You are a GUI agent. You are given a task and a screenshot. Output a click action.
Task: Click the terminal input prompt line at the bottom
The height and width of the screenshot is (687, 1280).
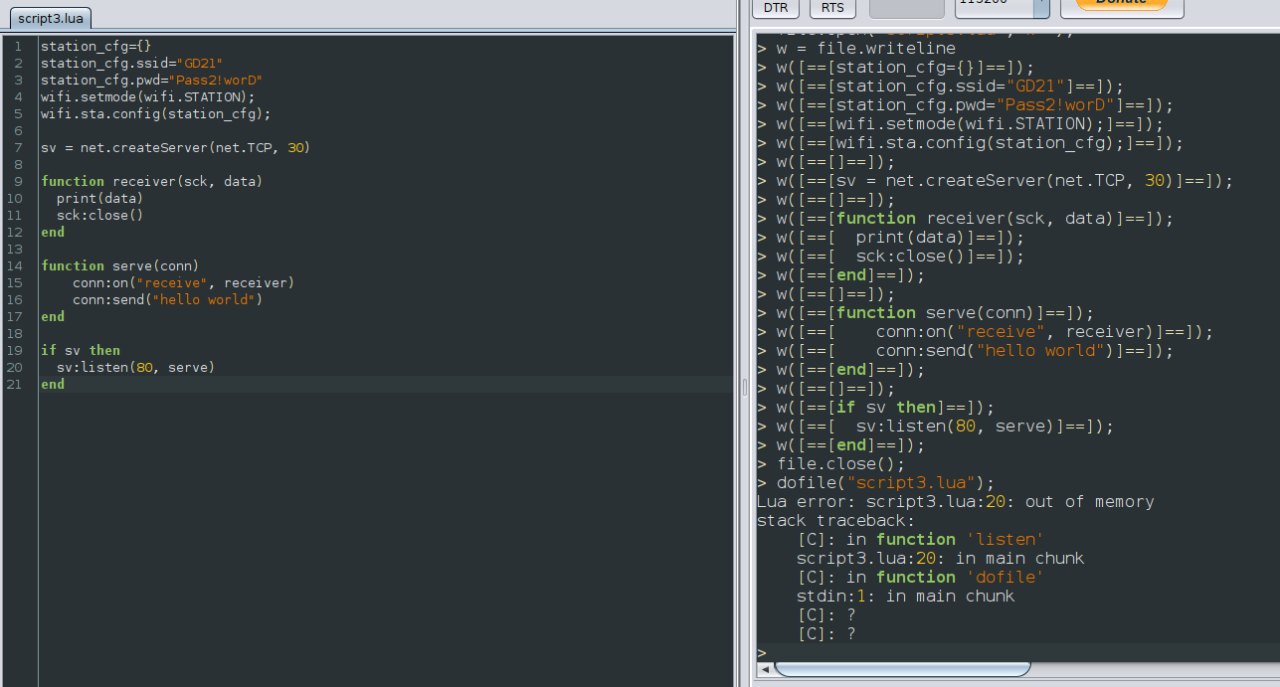point(1018,652)
